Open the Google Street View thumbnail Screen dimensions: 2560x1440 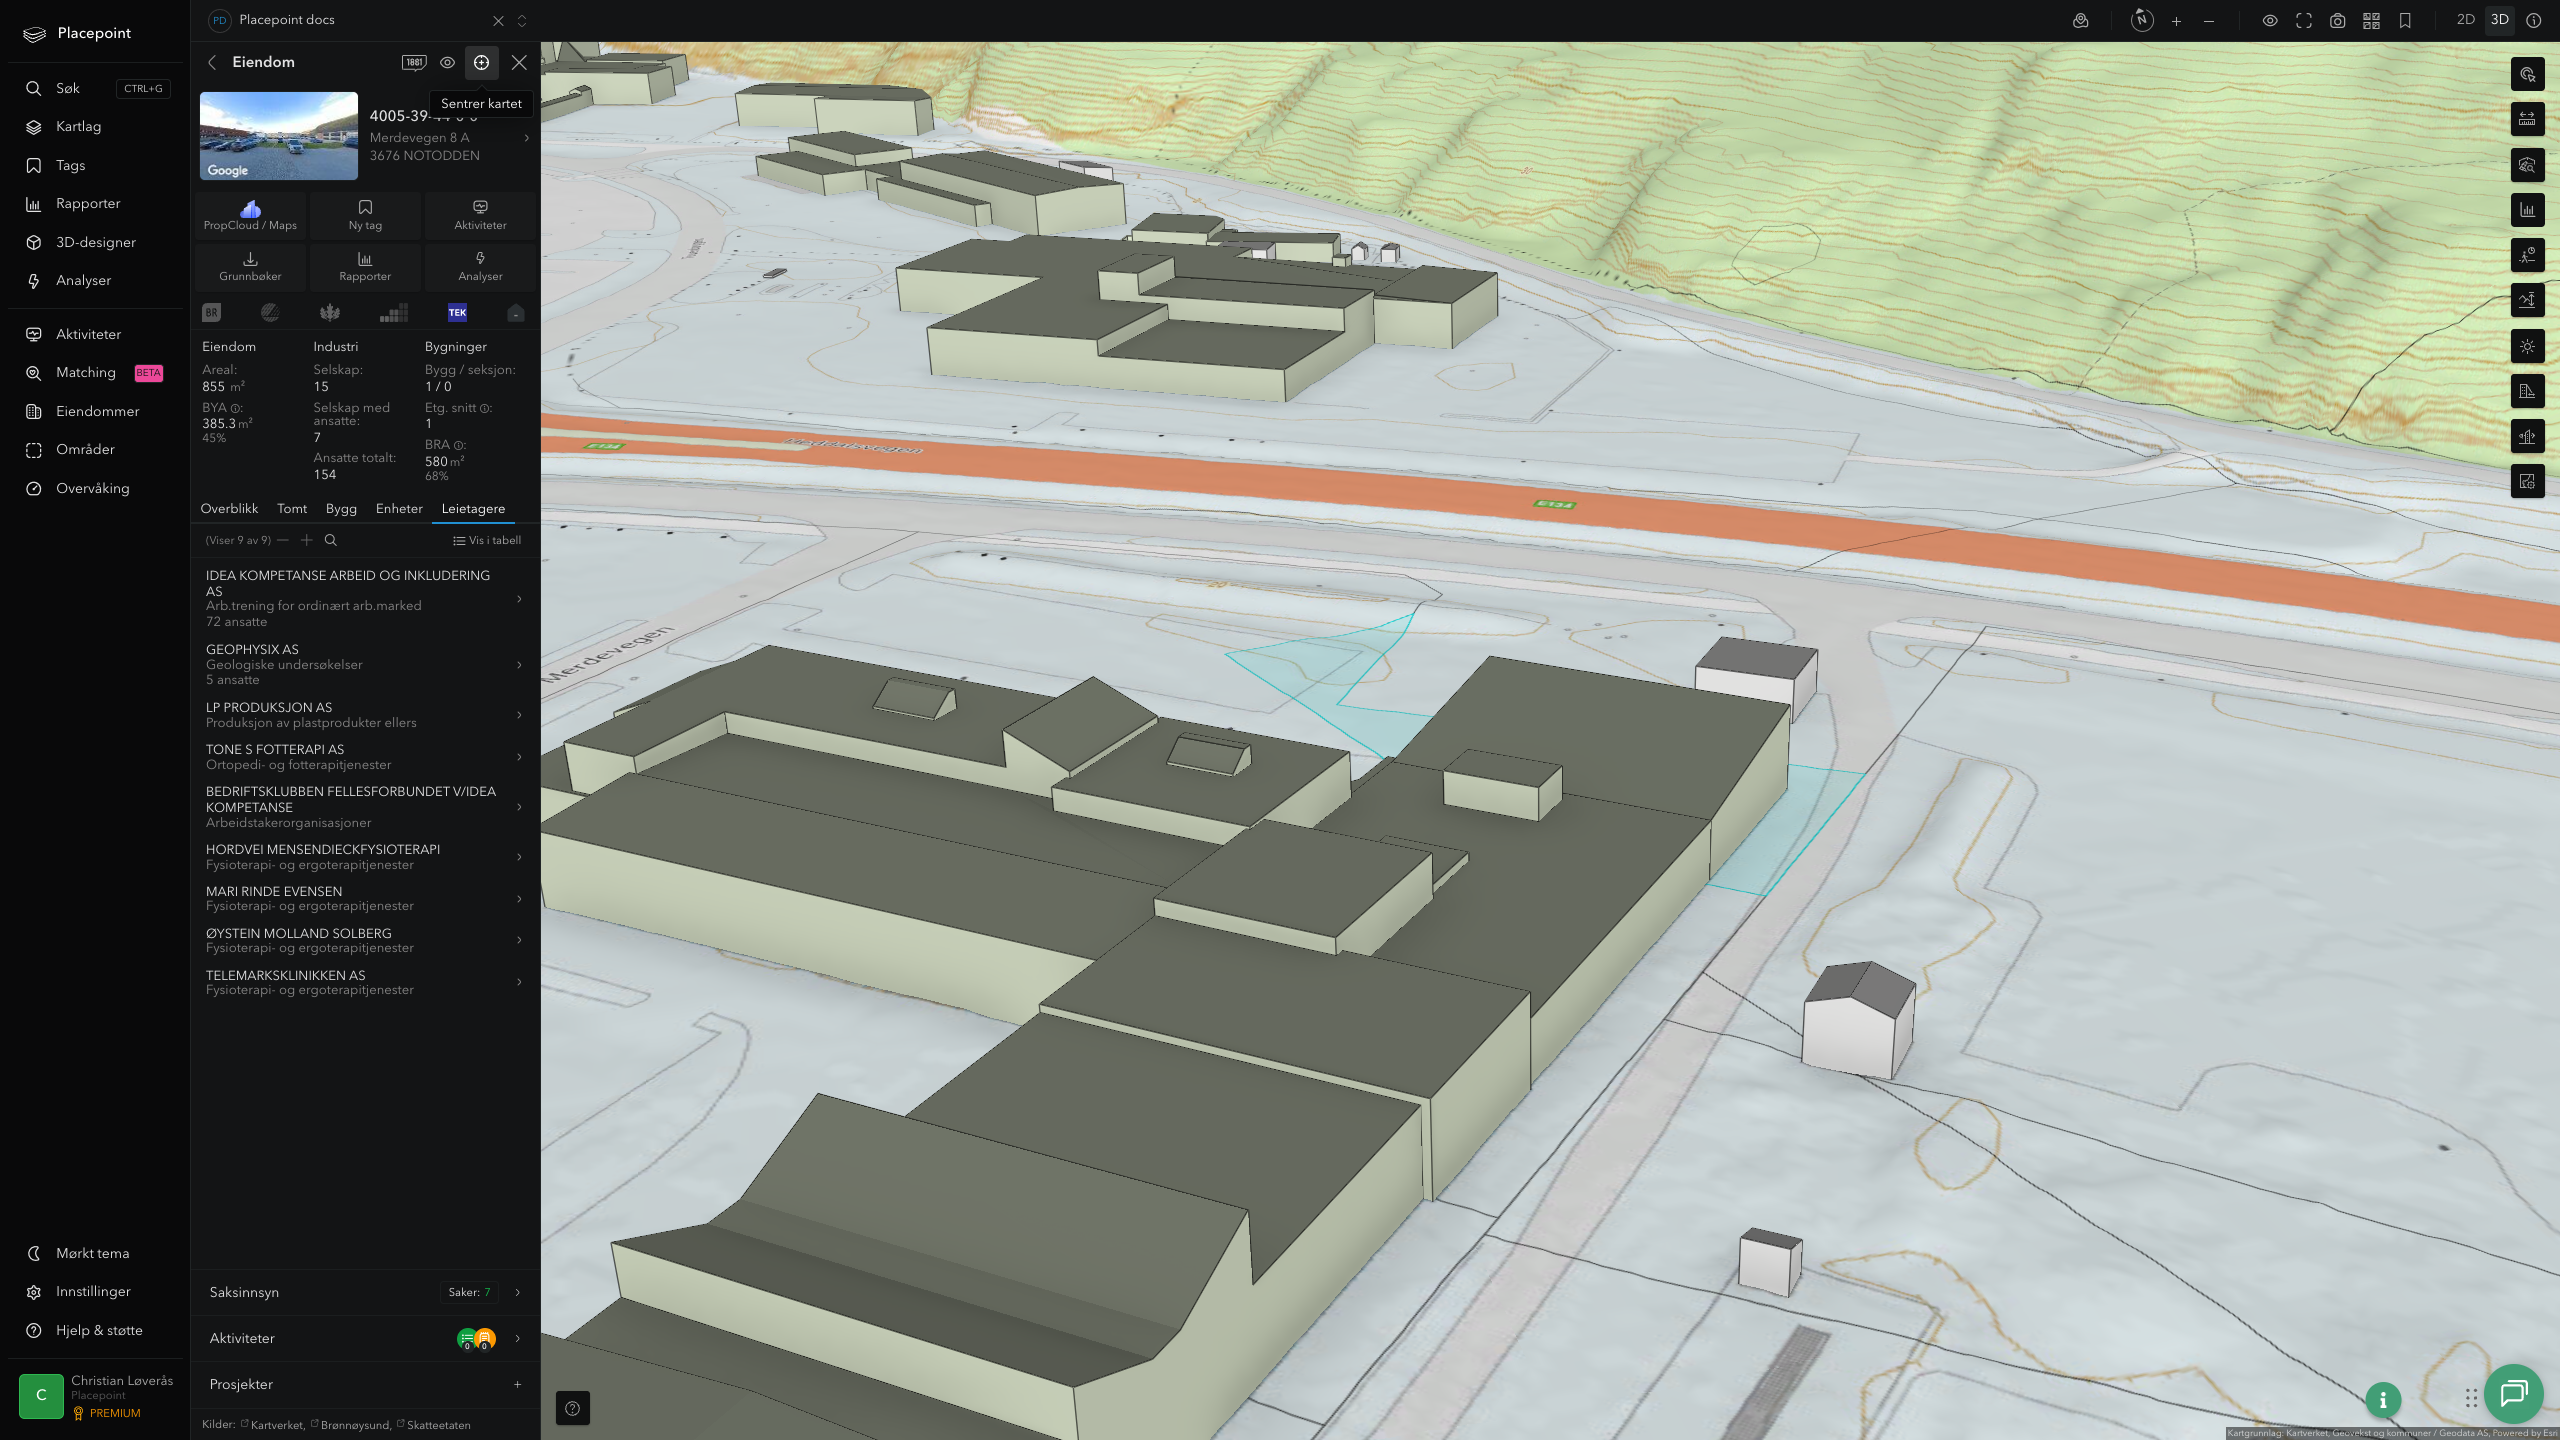pos(279,136)
